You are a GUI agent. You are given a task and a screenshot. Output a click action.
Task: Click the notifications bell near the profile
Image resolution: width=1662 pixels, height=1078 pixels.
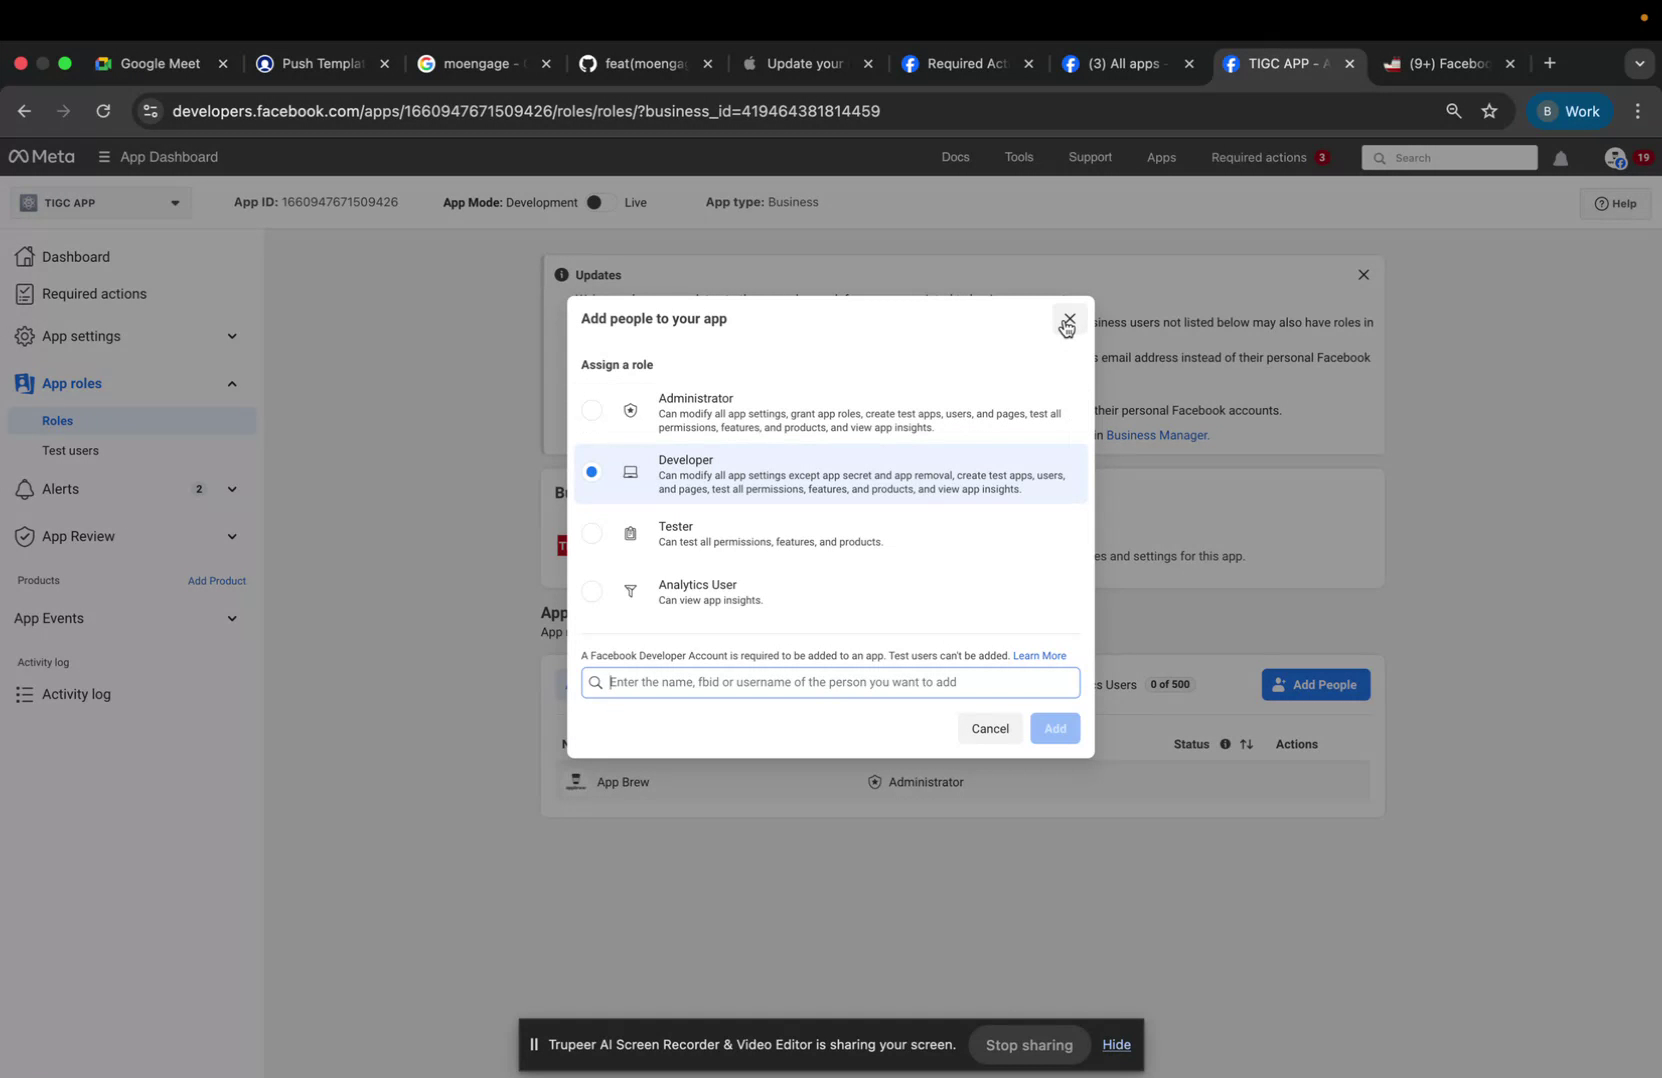(1561, 157)
